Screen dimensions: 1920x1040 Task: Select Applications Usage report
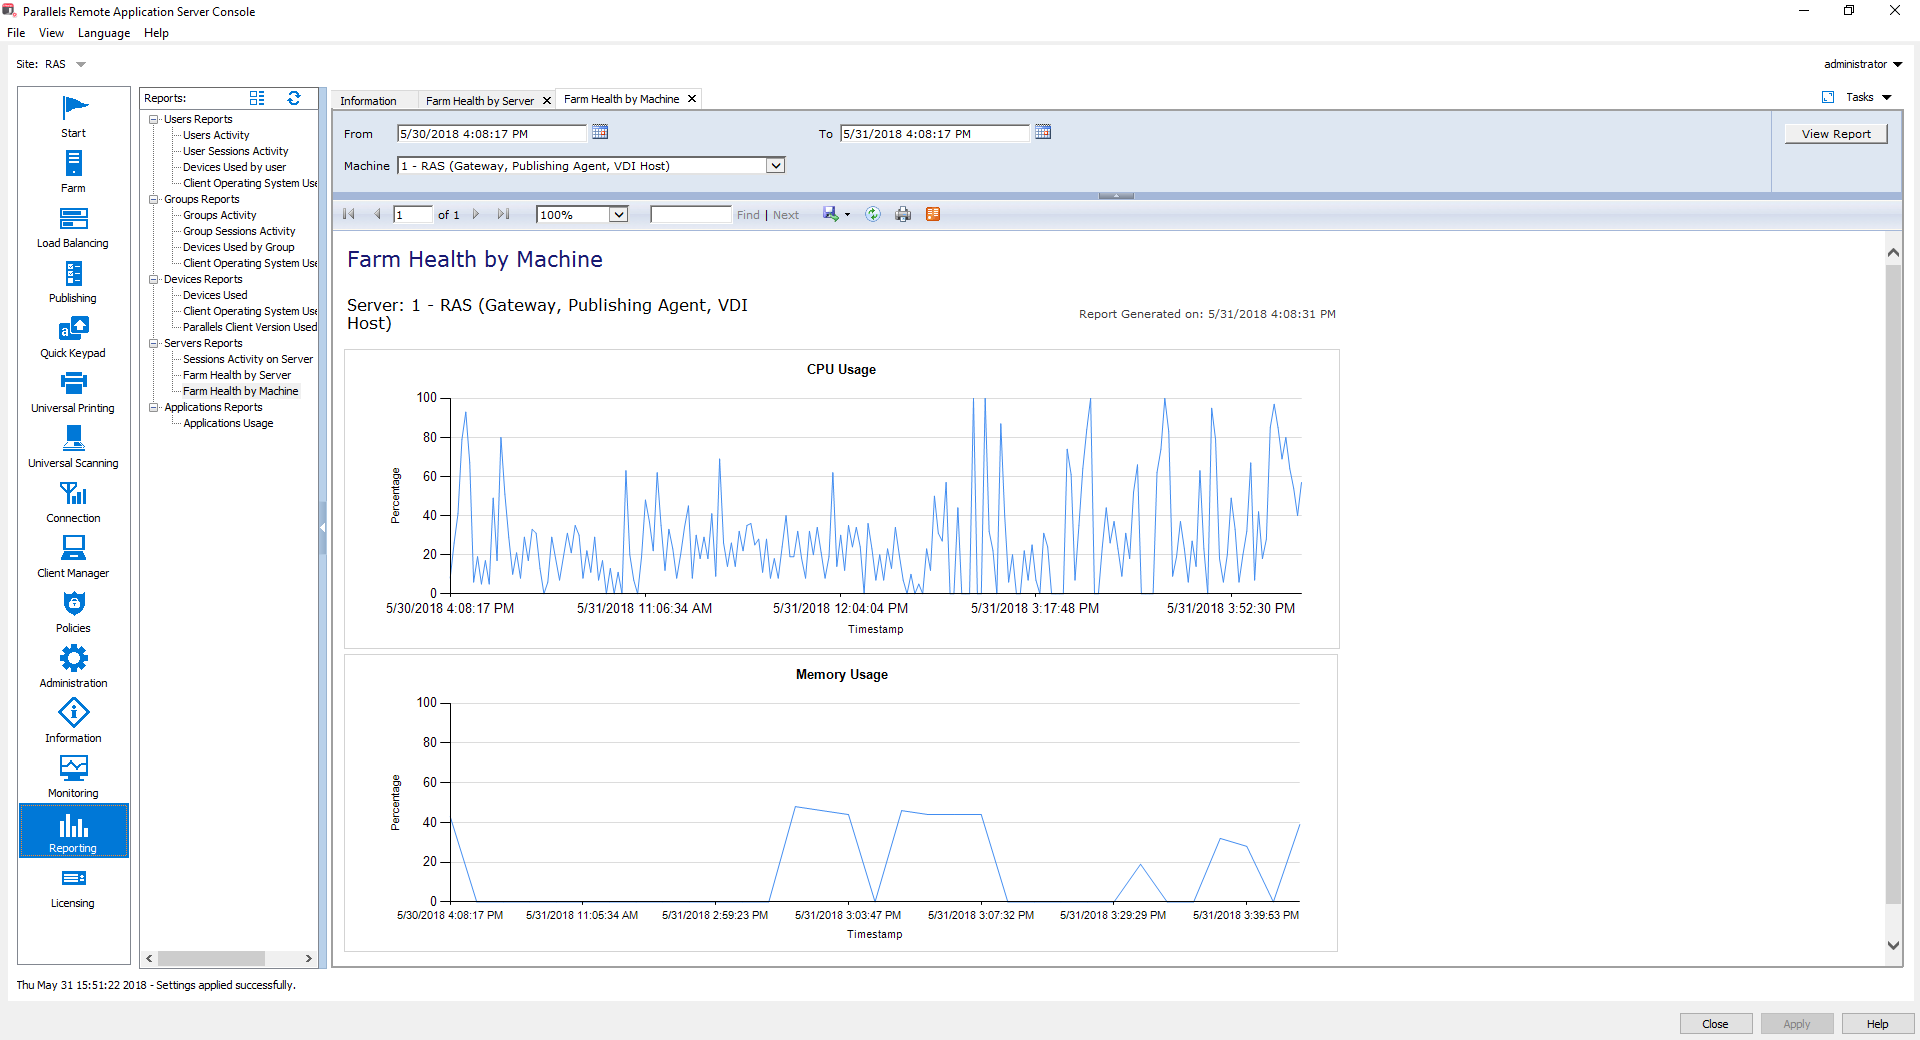(228, 423)
